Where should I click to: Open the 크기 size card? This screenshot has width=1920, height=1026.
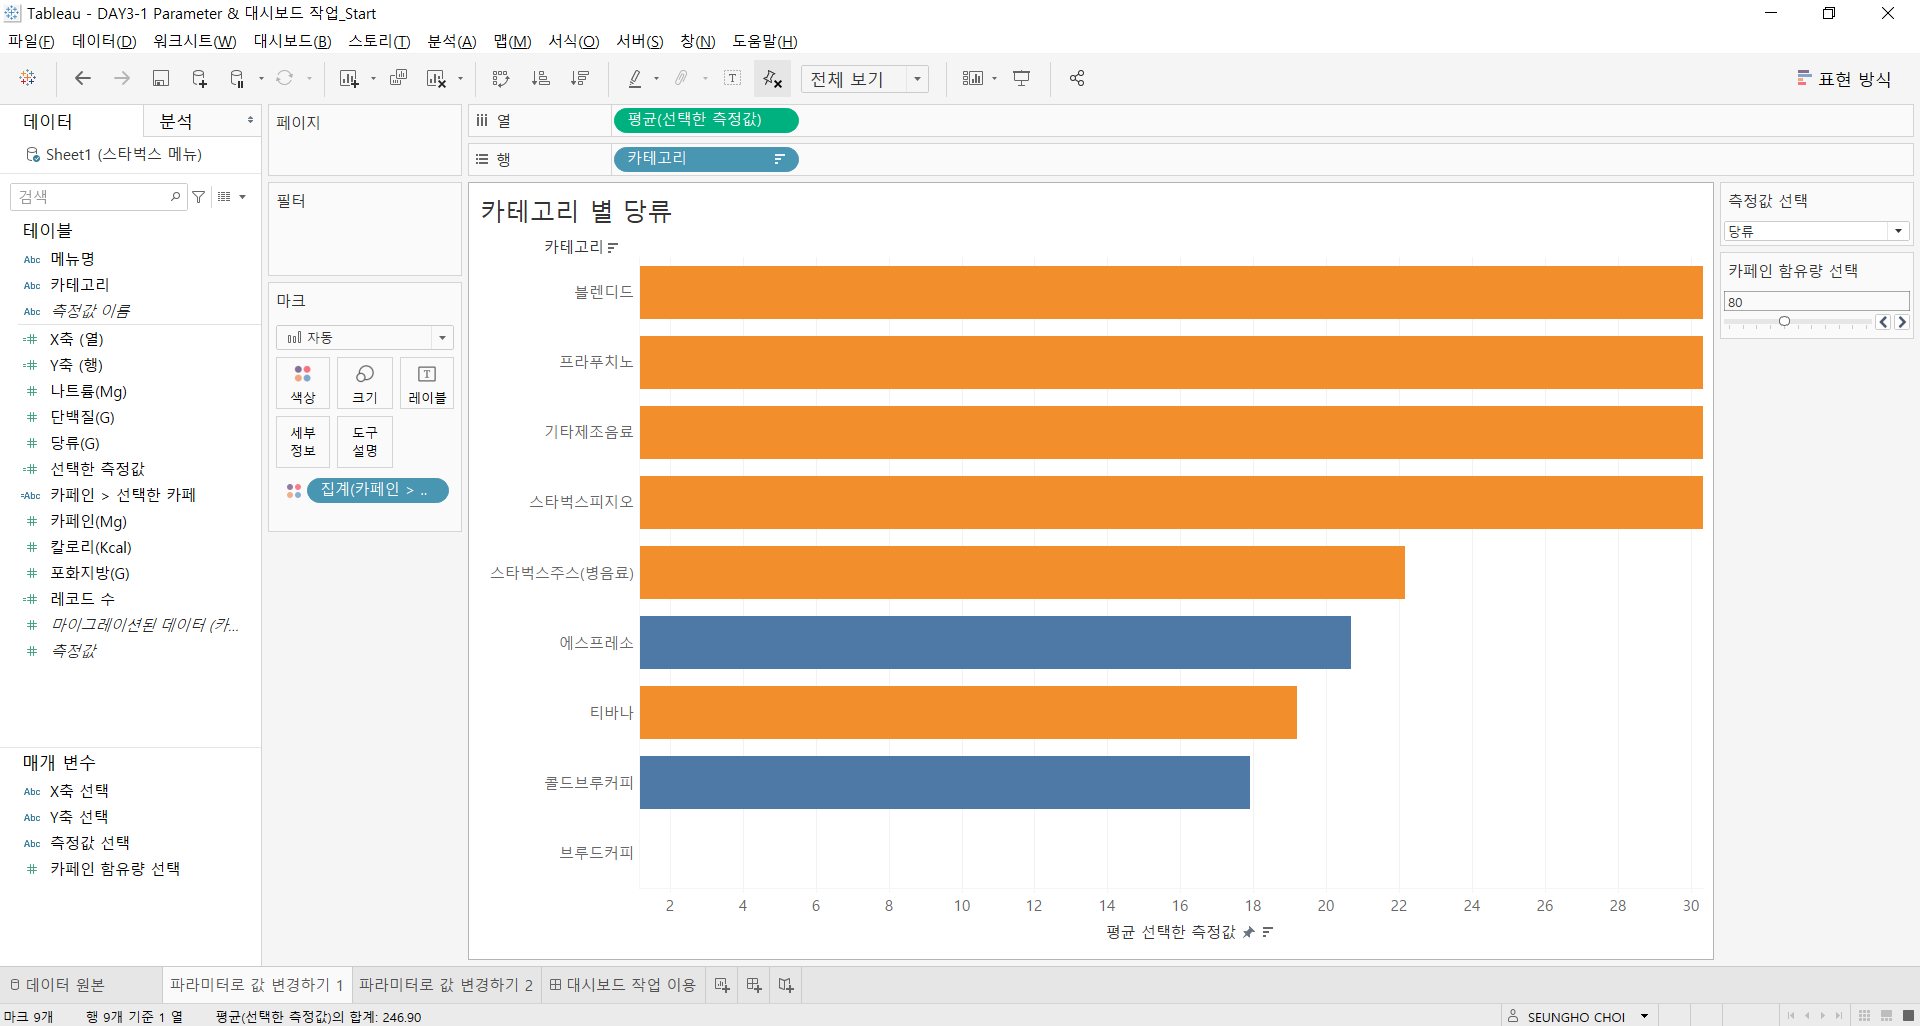365,384
